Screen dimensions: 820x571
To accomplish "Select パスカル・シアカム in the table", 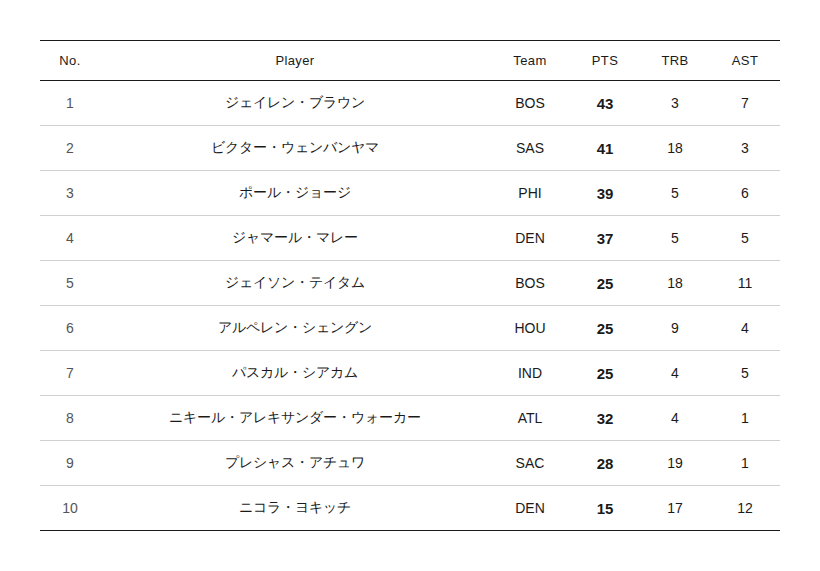I will coord(295,373).
